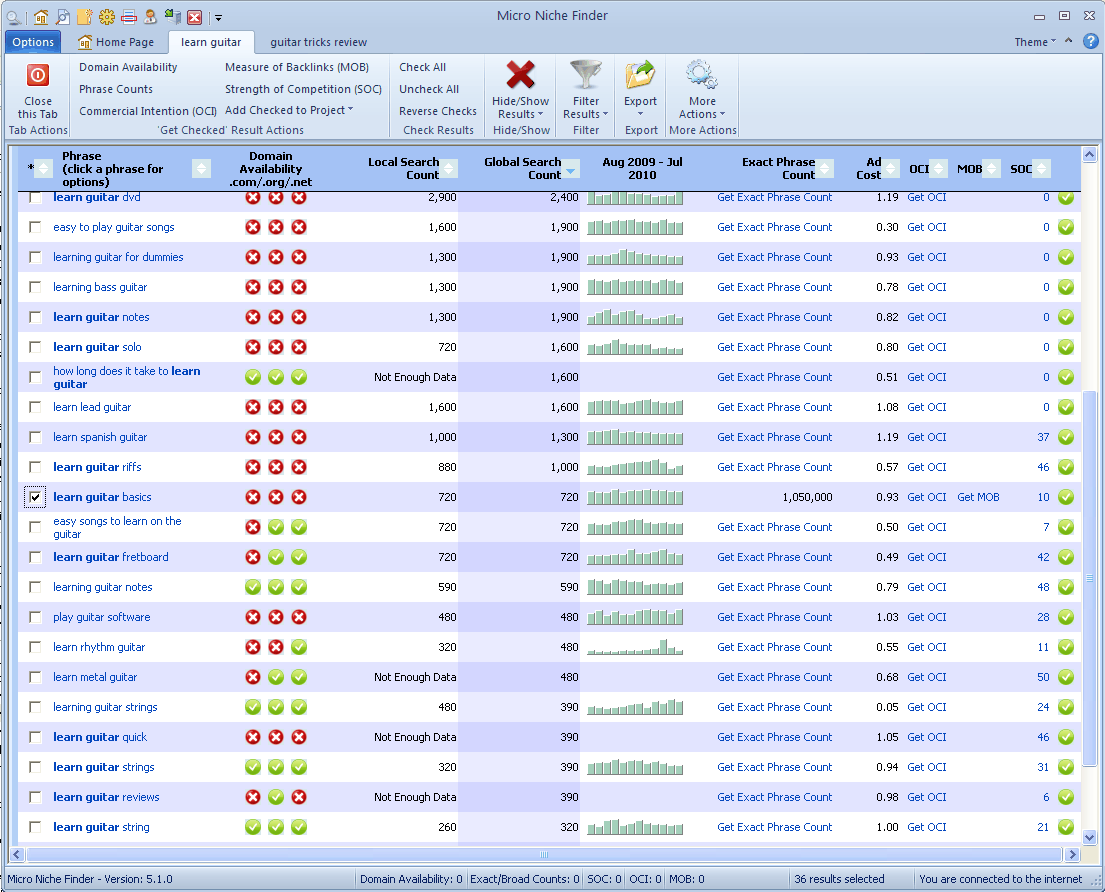The height and width of the screenshot is (892, 1105).
Task: Check the learning bass guitar checkbox
Action: click(35, 287)
